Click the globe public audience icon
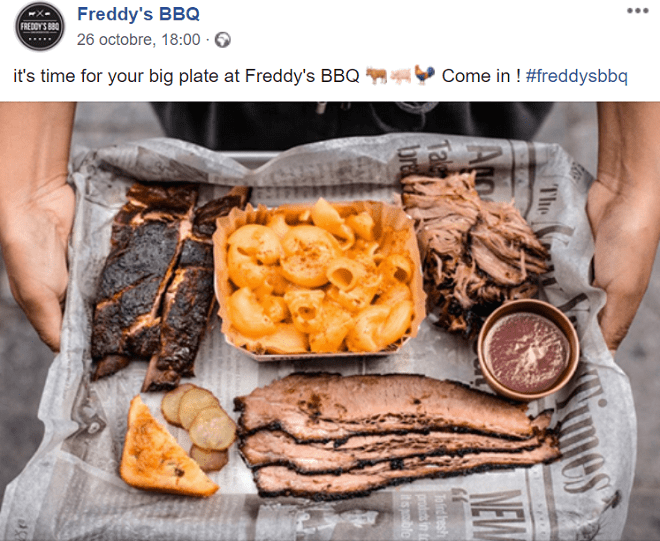660x541 pixels. click(x=223, y=40)
